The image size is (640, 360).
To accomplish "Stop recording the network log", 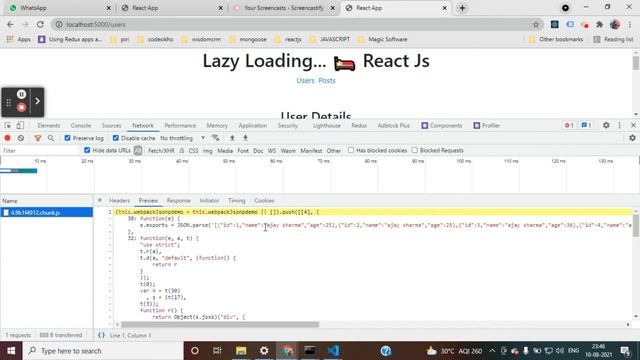I will (7, 138).
